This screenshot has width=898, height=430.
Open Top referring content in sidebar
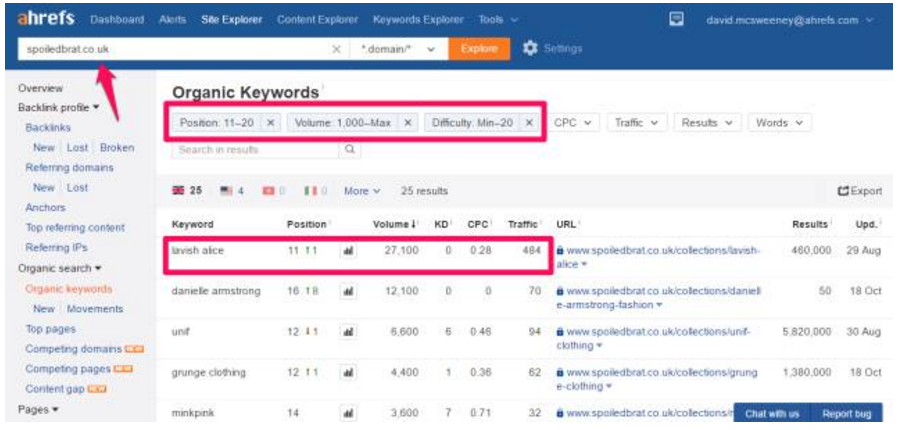[75, 227]
